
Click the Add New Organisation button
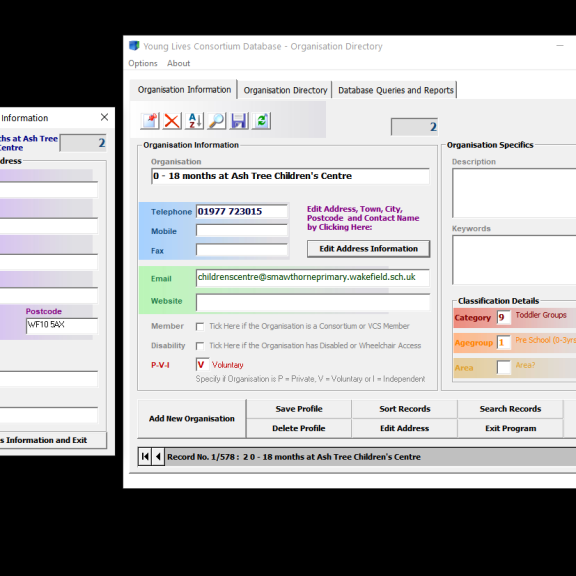click(x=191, y=419)
